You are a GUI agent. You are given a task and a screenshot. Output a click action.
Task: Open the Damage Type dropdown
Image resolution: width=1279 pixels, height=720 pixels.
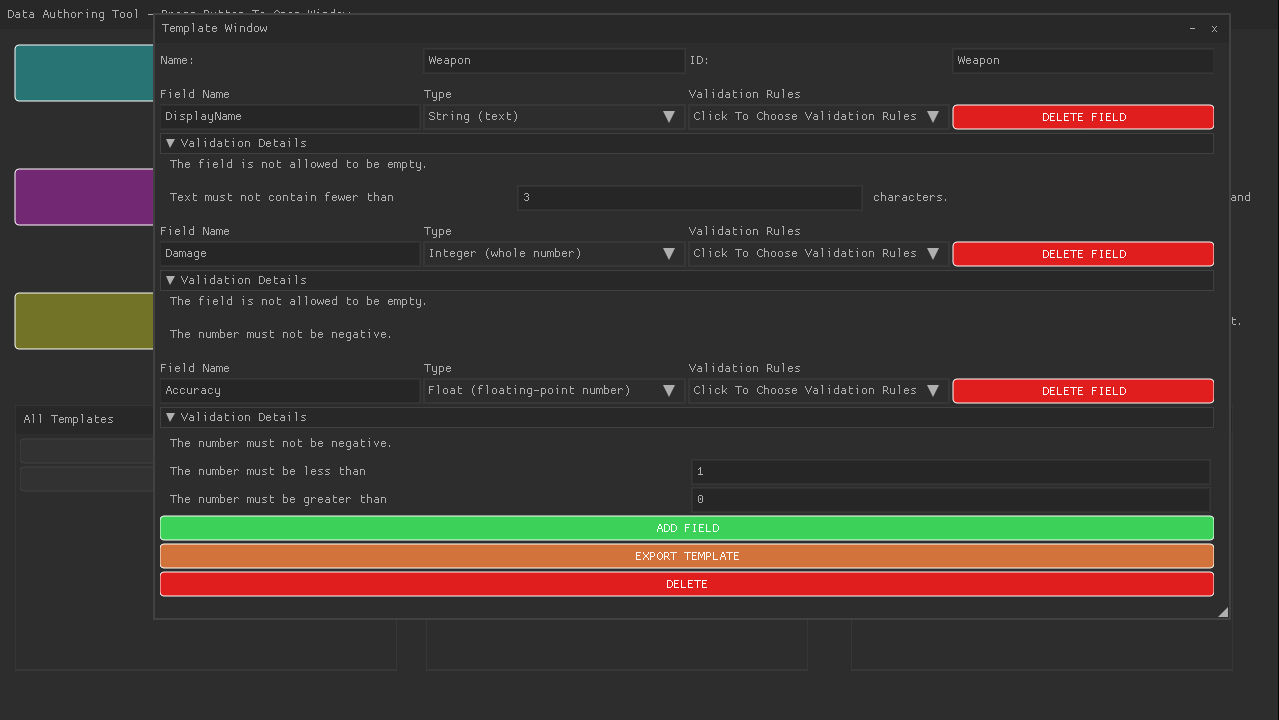pos(553,253)
